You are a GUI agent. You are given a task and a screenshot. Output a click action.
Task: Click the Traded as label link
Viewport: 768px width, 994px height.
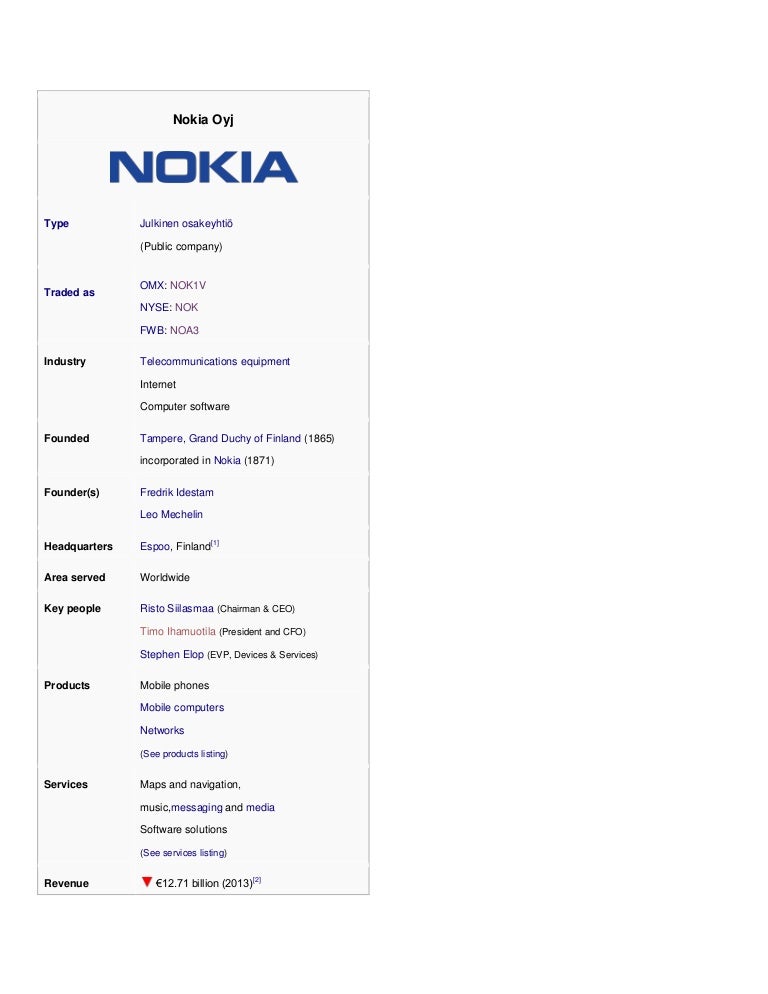(x=69, y=293)
